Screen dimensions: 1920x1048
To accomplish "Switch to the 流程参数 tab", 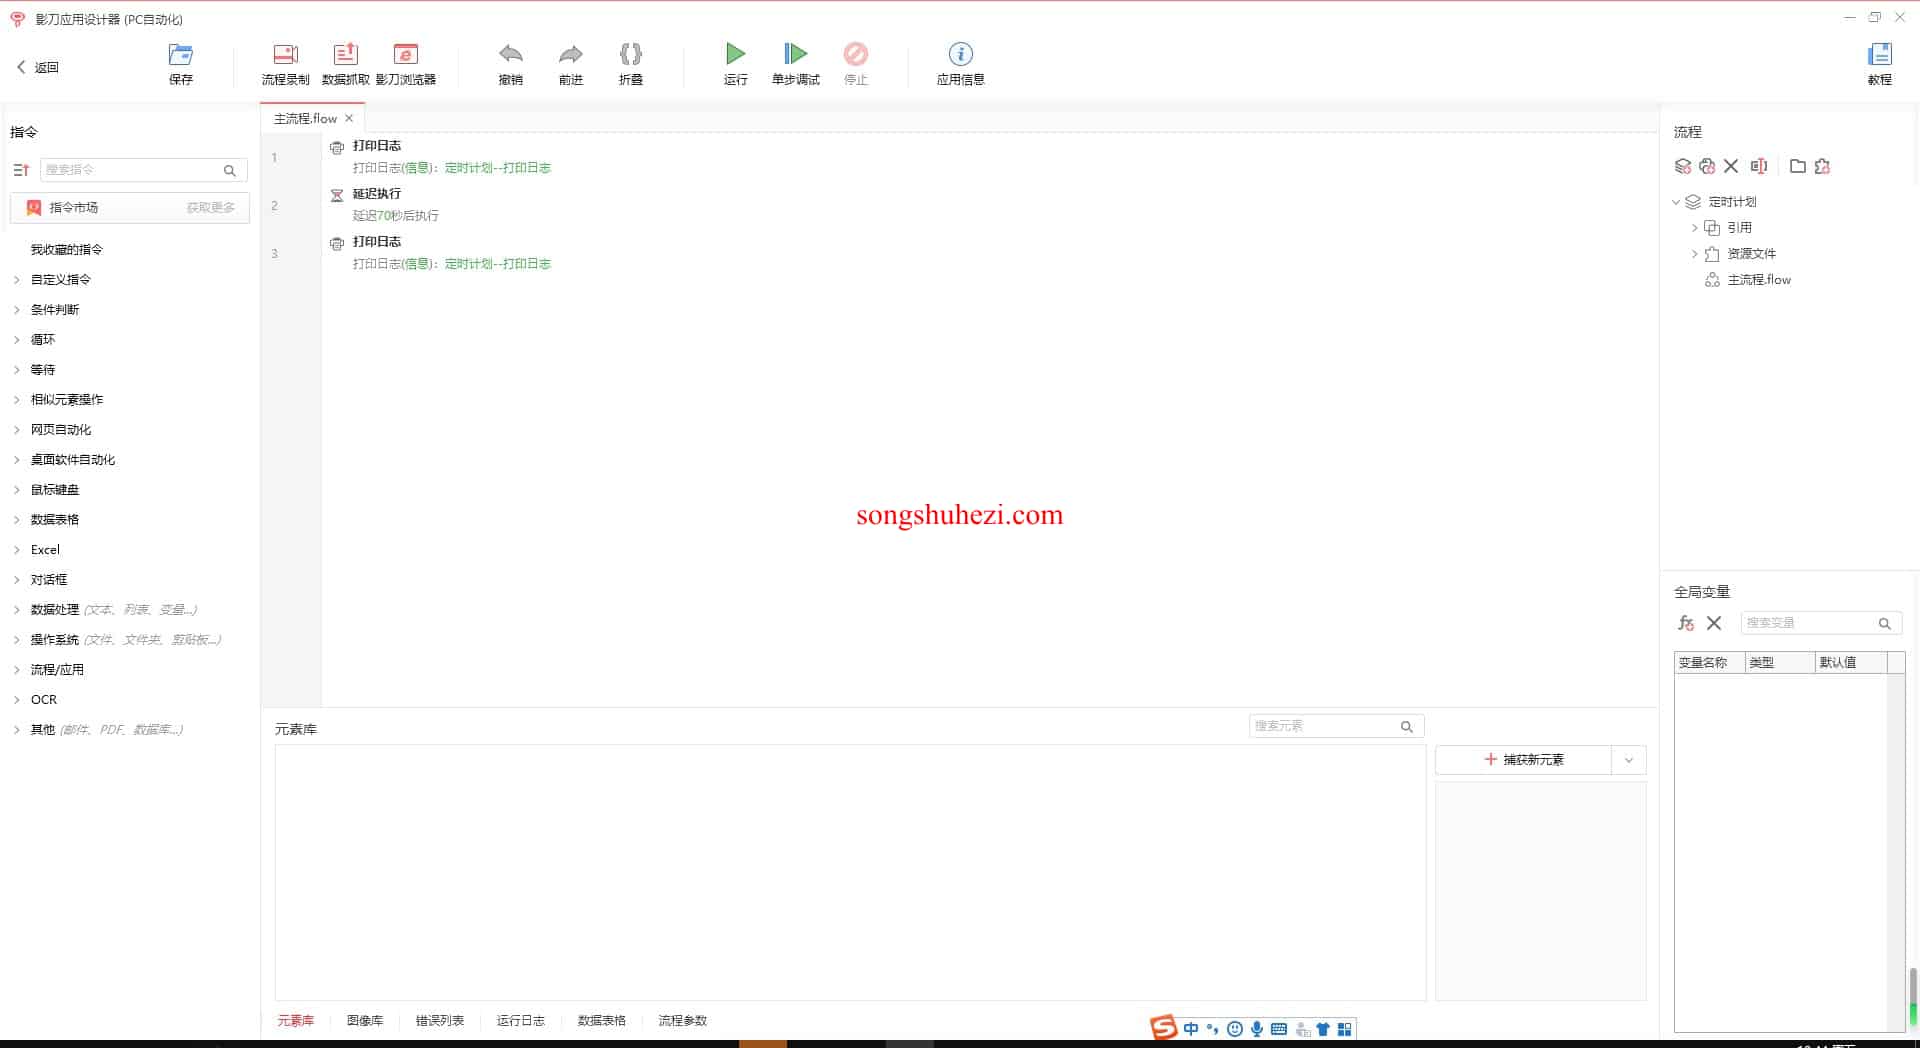I will pyautogui.click(x=683, y=1021).
